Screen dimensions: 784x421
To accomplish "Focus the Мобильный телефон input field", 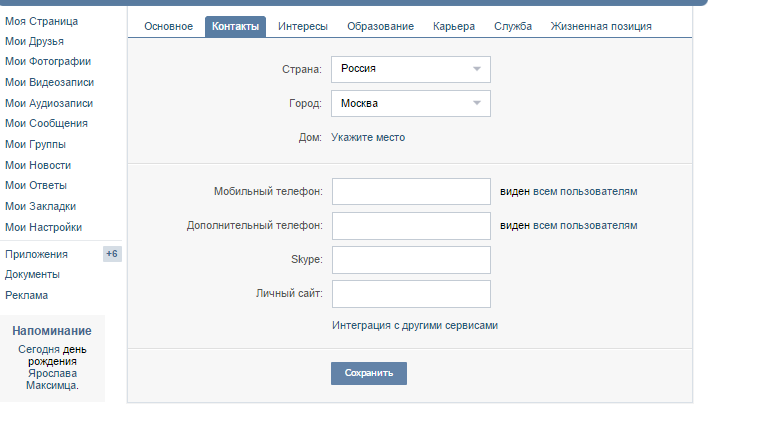I will 412,192.
